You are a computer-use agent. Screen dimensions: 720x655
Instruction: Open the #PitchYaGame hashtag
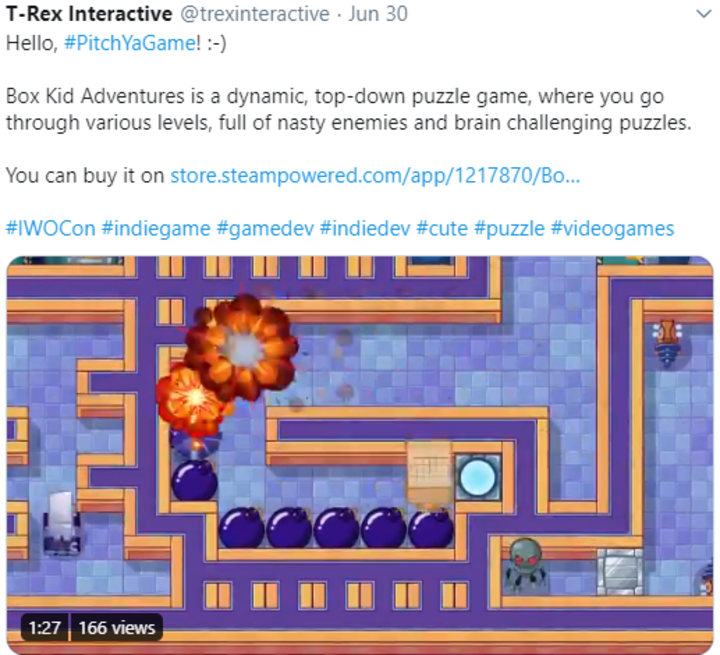(129, 43)
